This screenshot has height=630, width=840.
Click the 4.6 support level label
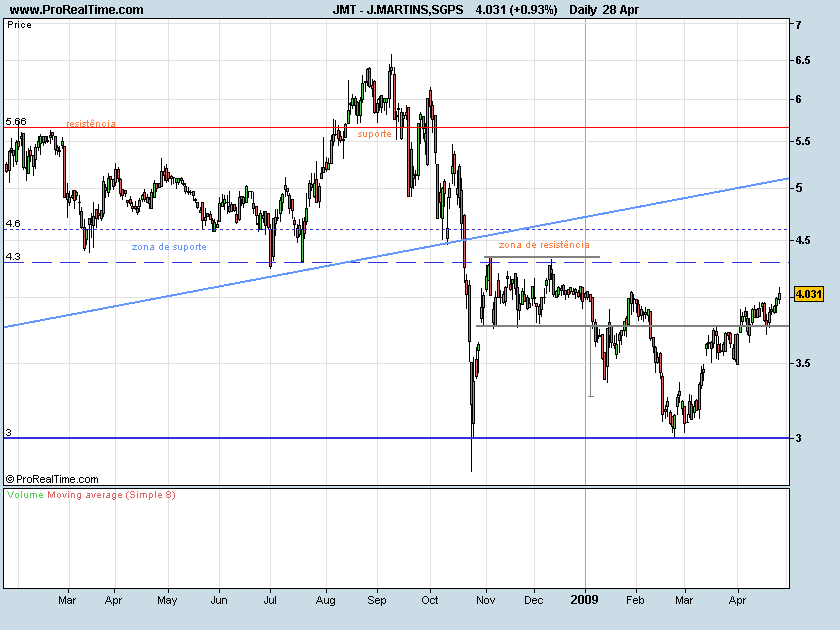click(13, 223)
